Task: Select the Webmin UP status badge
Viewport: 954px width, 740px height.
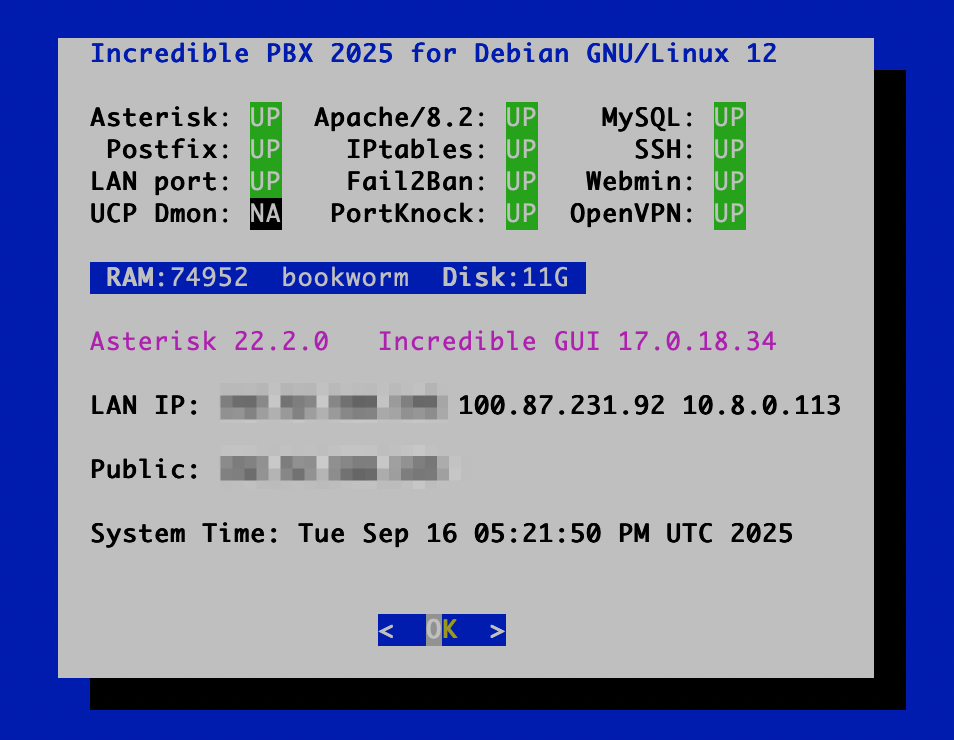Action: [x=729, y=181]
